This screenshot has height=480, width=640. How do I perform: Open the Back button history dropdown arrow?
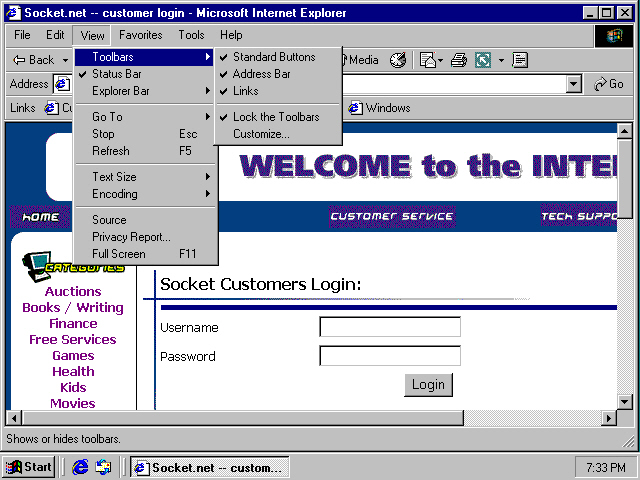coord(65,60)
